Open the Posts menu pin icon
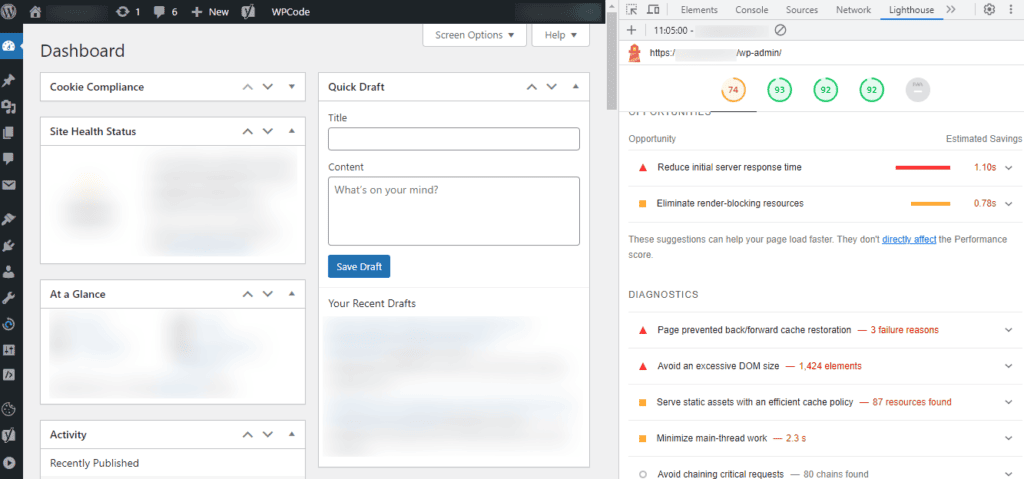Image resolution: width=1024 pixels, height=479 pixels. tap(9, 80)
